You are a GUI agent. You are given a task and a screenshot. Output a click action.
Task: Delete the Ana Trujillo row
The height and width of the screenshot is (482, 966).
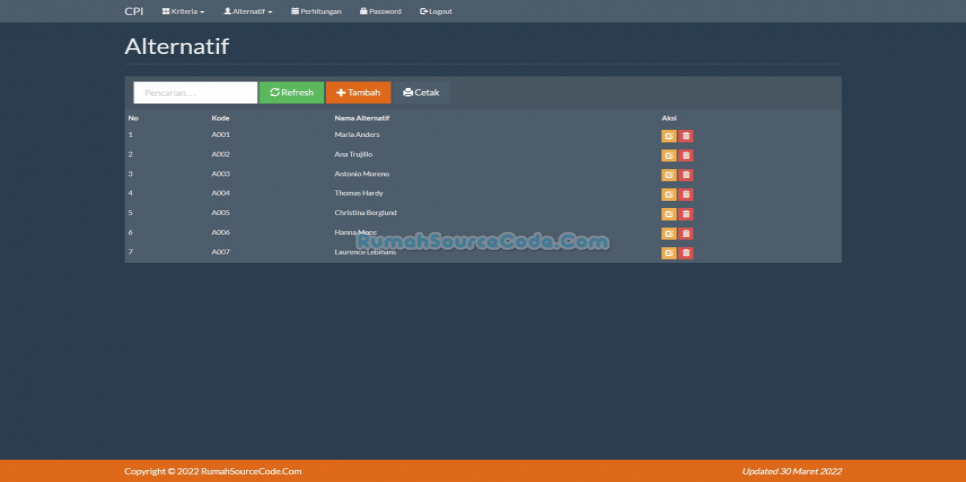686,155
